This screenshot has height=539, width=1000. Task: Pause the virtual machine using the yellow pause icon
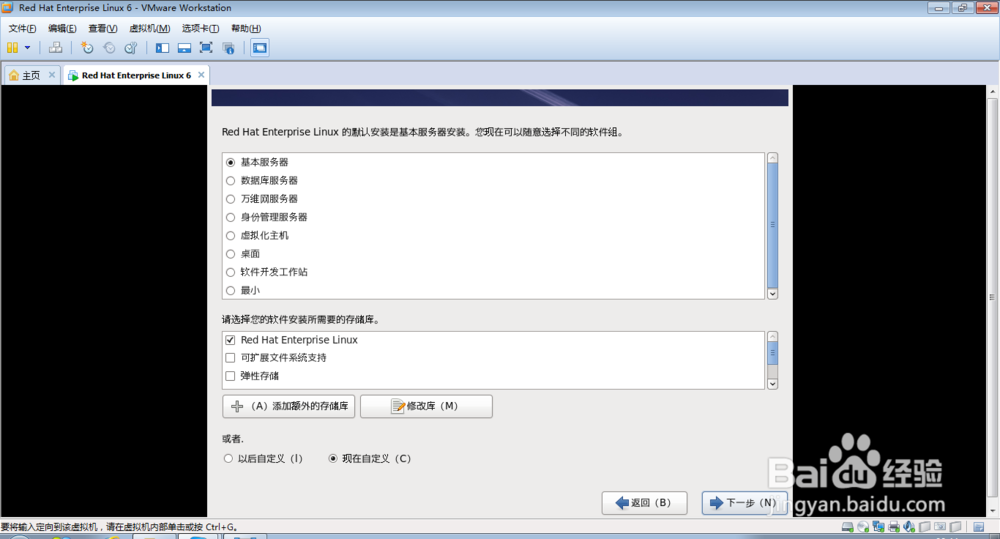click(x=12, y=48)
